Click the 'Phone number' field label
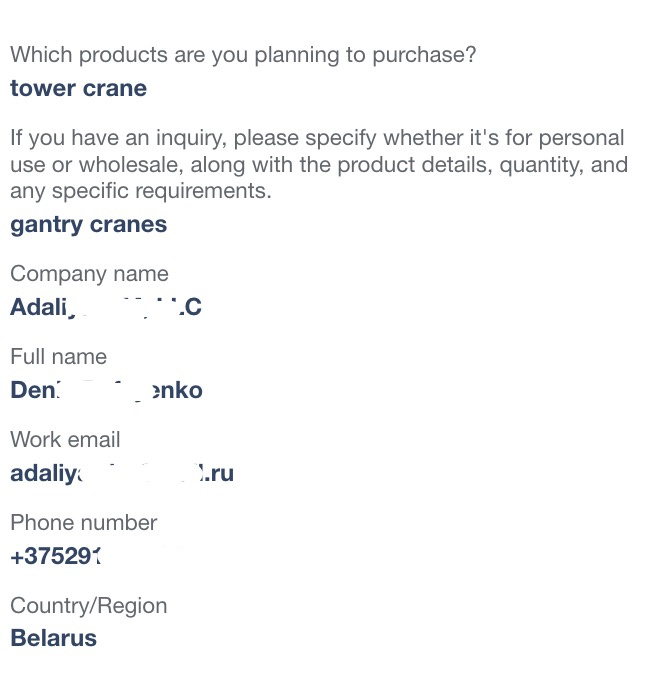 pyautogui.click(x=84, y=523)
